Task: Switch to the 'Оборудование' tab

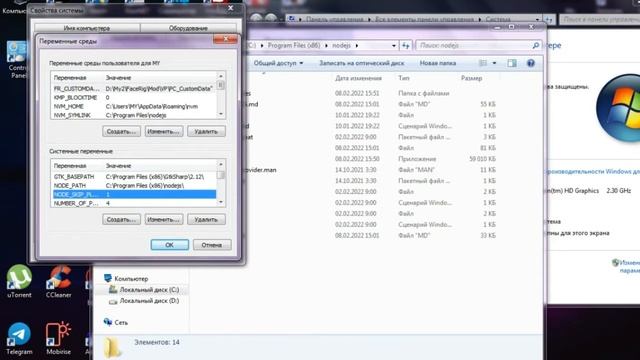Action: (188, 28)
